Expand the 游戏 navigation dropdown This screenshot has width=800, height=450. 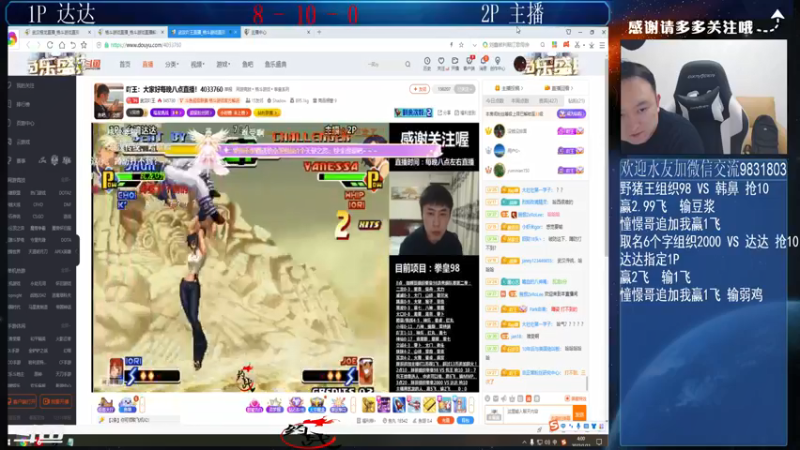(223, 64)
